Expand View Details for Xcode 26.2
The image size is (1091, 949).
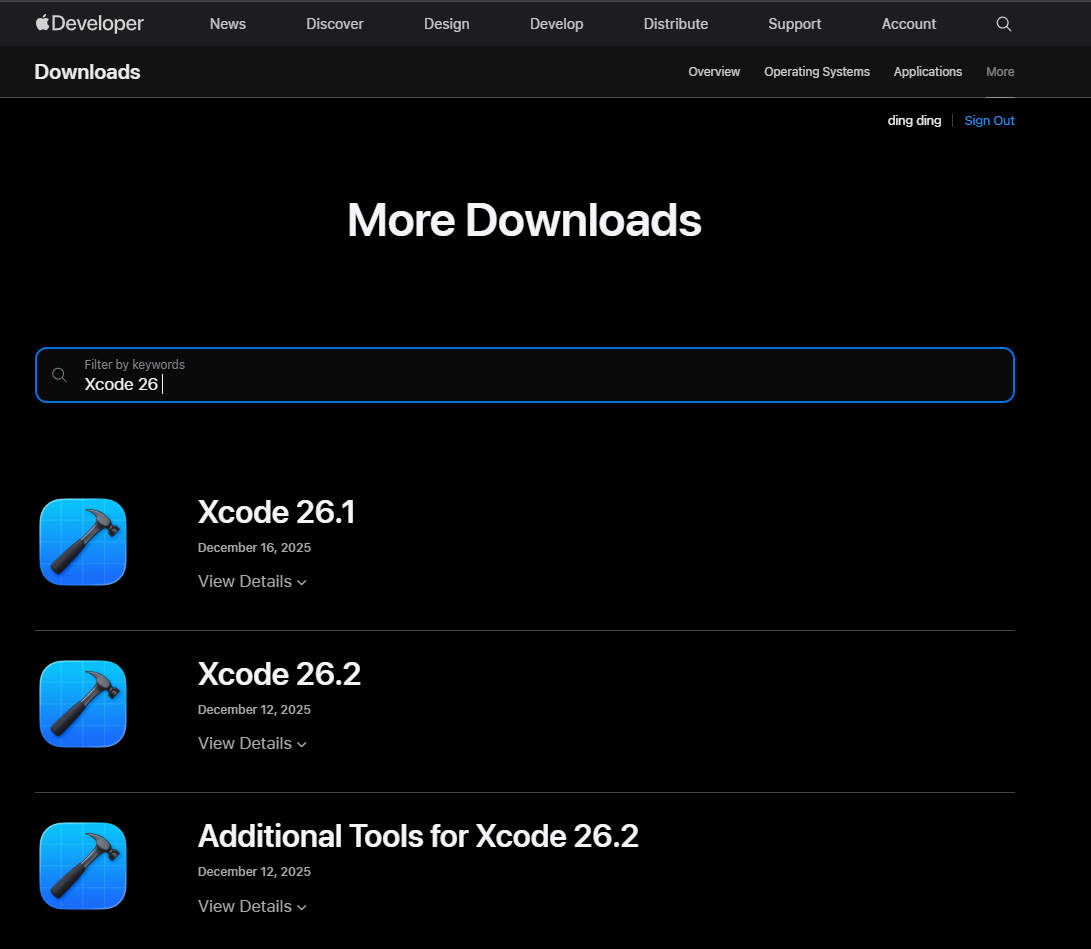252,744
